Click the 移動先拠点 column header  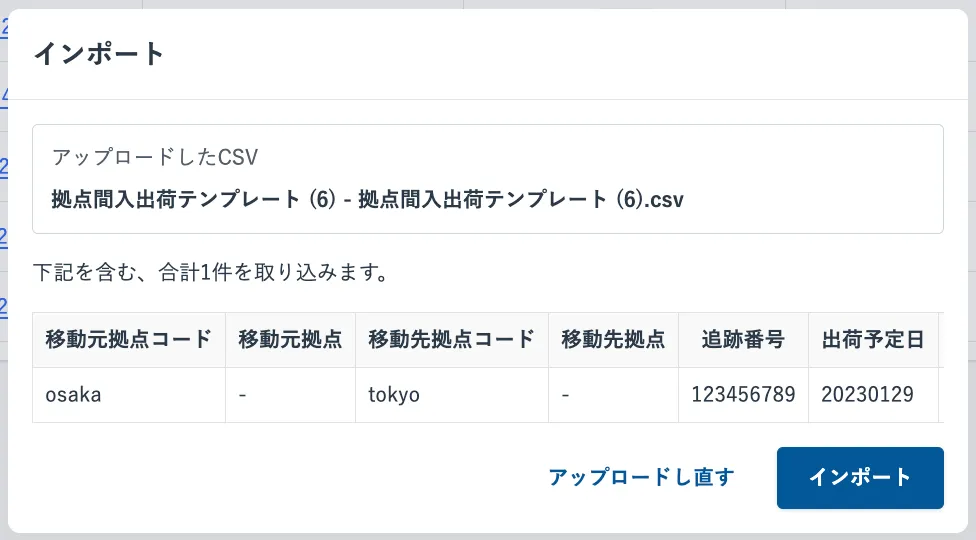[613, 339]
